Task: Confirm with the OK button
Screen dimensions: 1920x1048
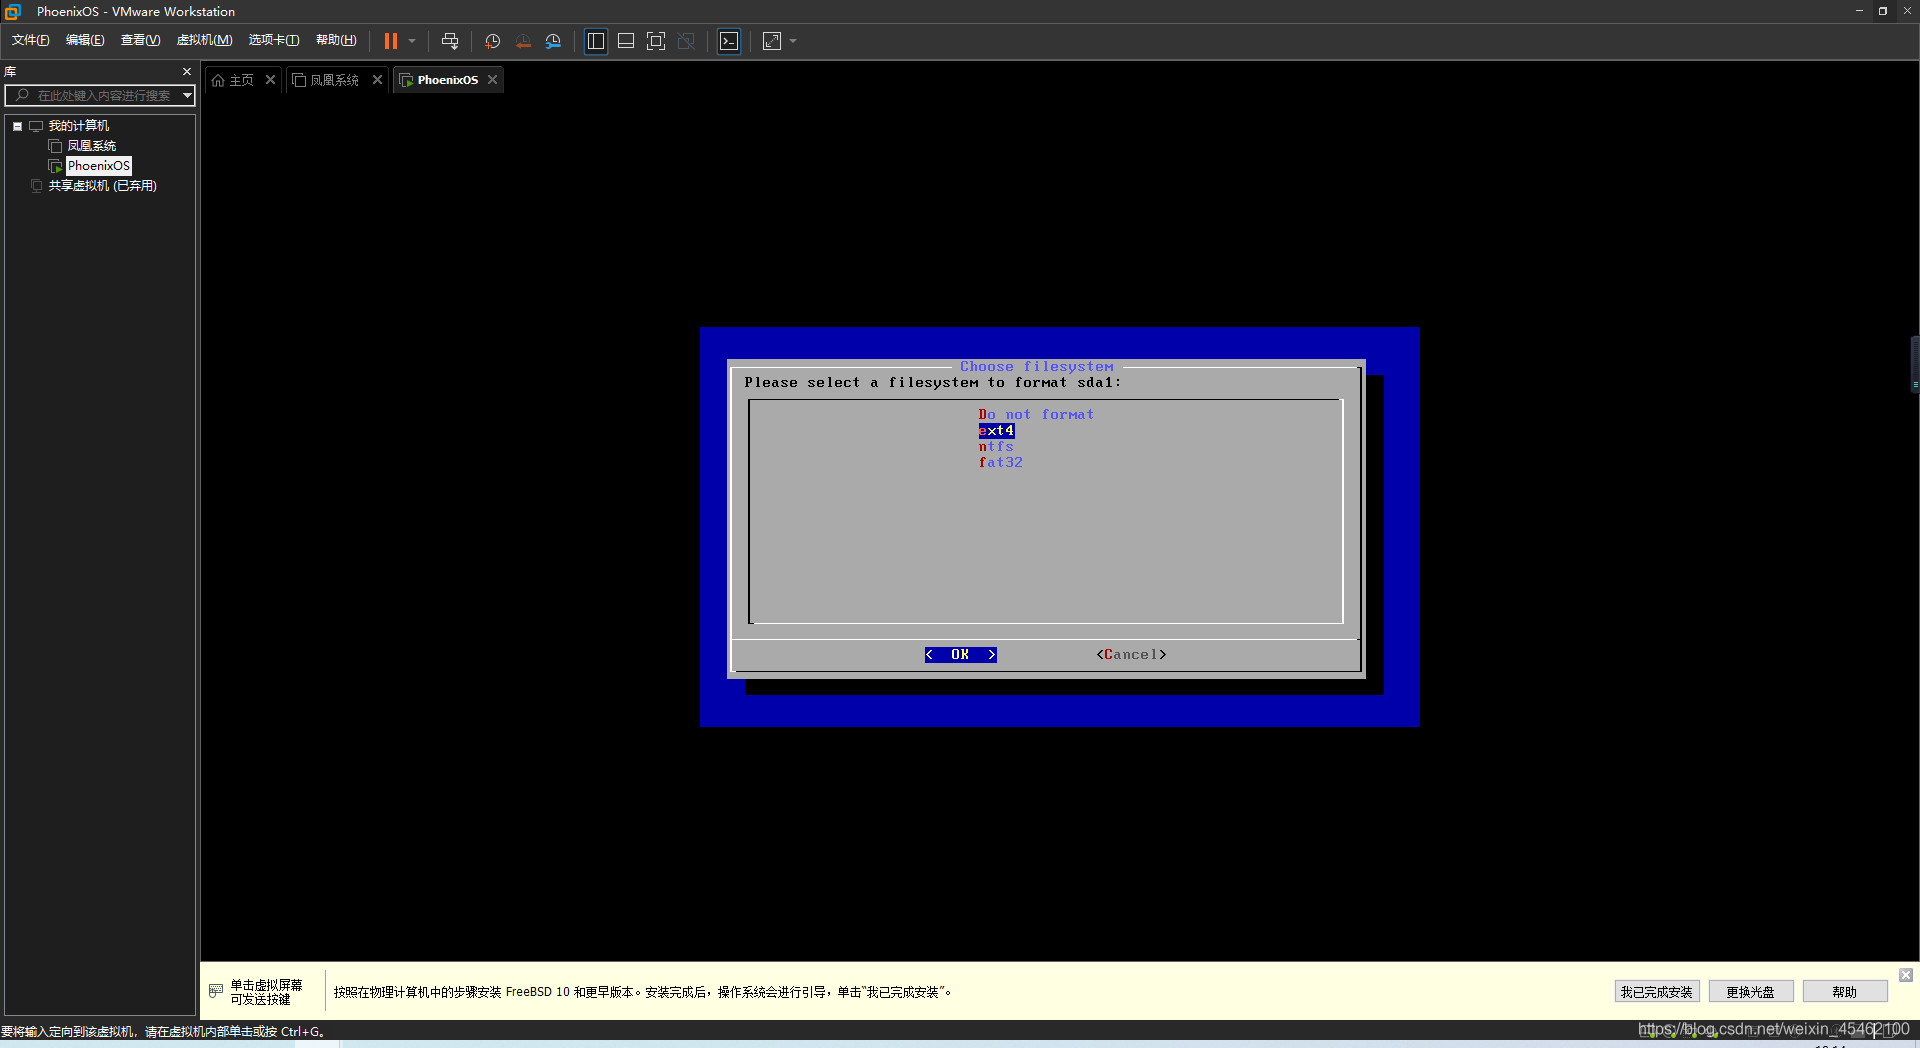Action: click(960, 654)
